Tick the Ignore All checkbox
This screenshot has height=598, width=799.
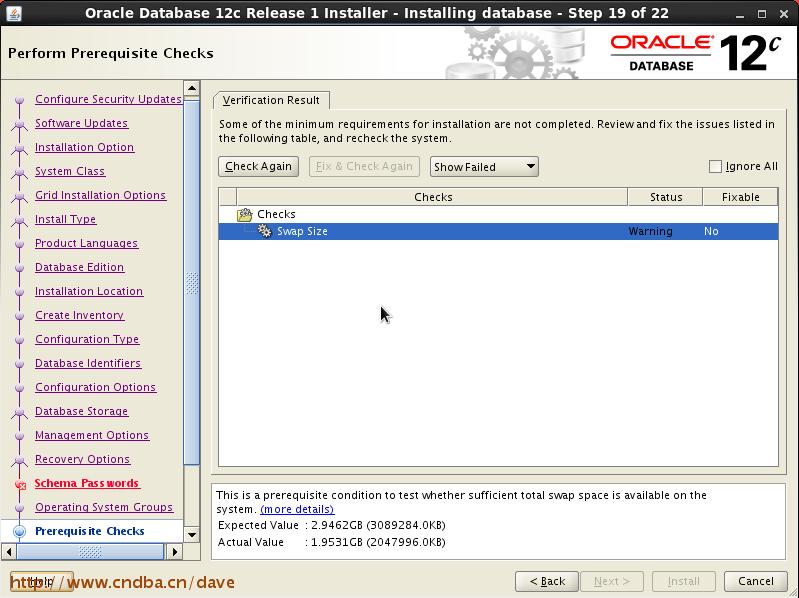coord(715,167)
